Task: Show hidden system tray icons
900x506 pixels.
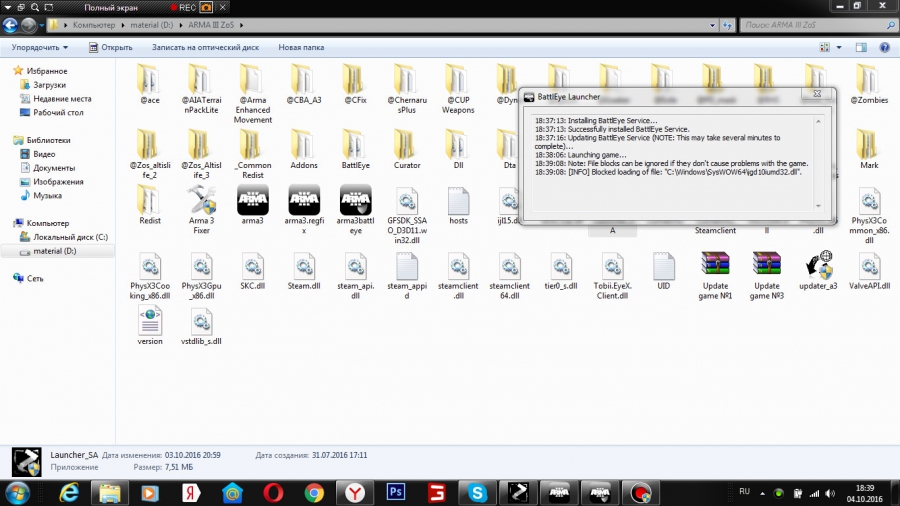Action: [x=762, y=493]
